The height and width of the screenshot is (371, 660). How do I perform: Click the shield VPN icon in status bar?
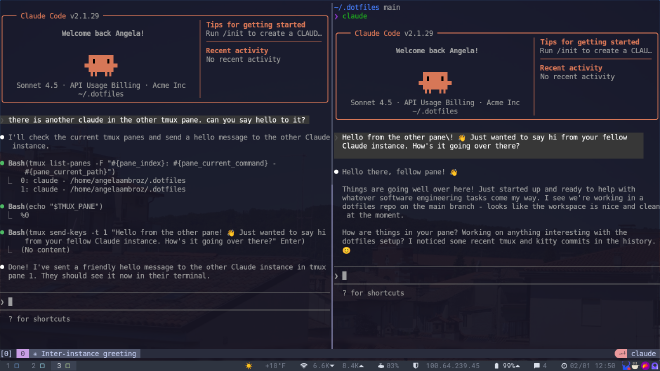pos(415,366)
